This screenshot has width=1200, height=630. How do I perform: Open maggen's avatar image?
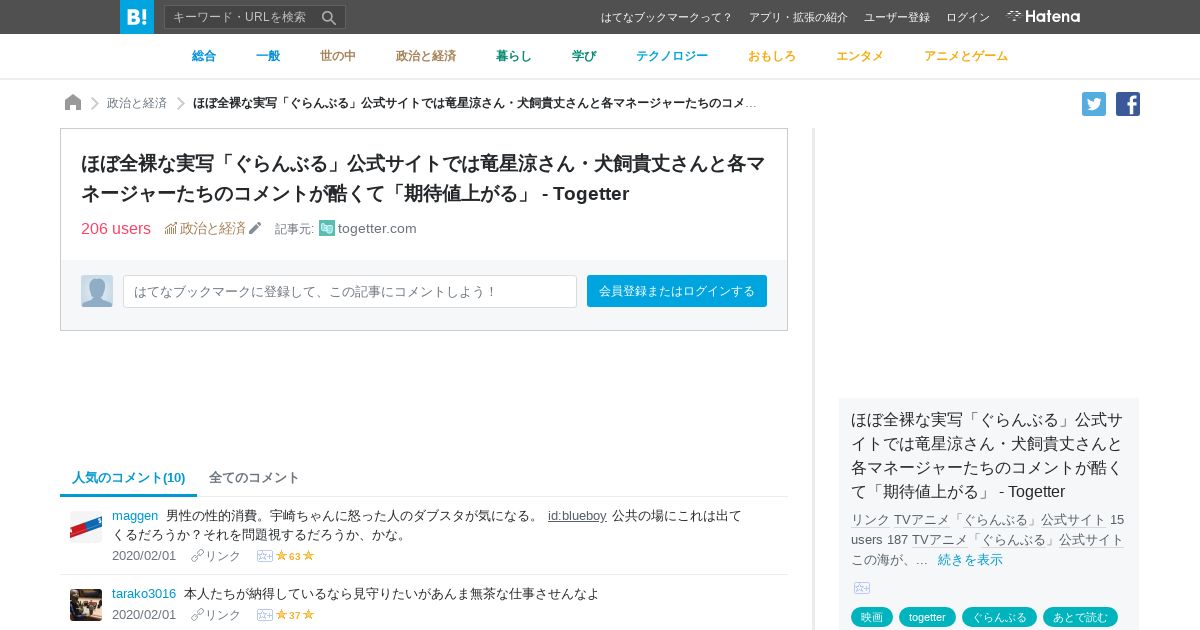click(x=86, y=527)
